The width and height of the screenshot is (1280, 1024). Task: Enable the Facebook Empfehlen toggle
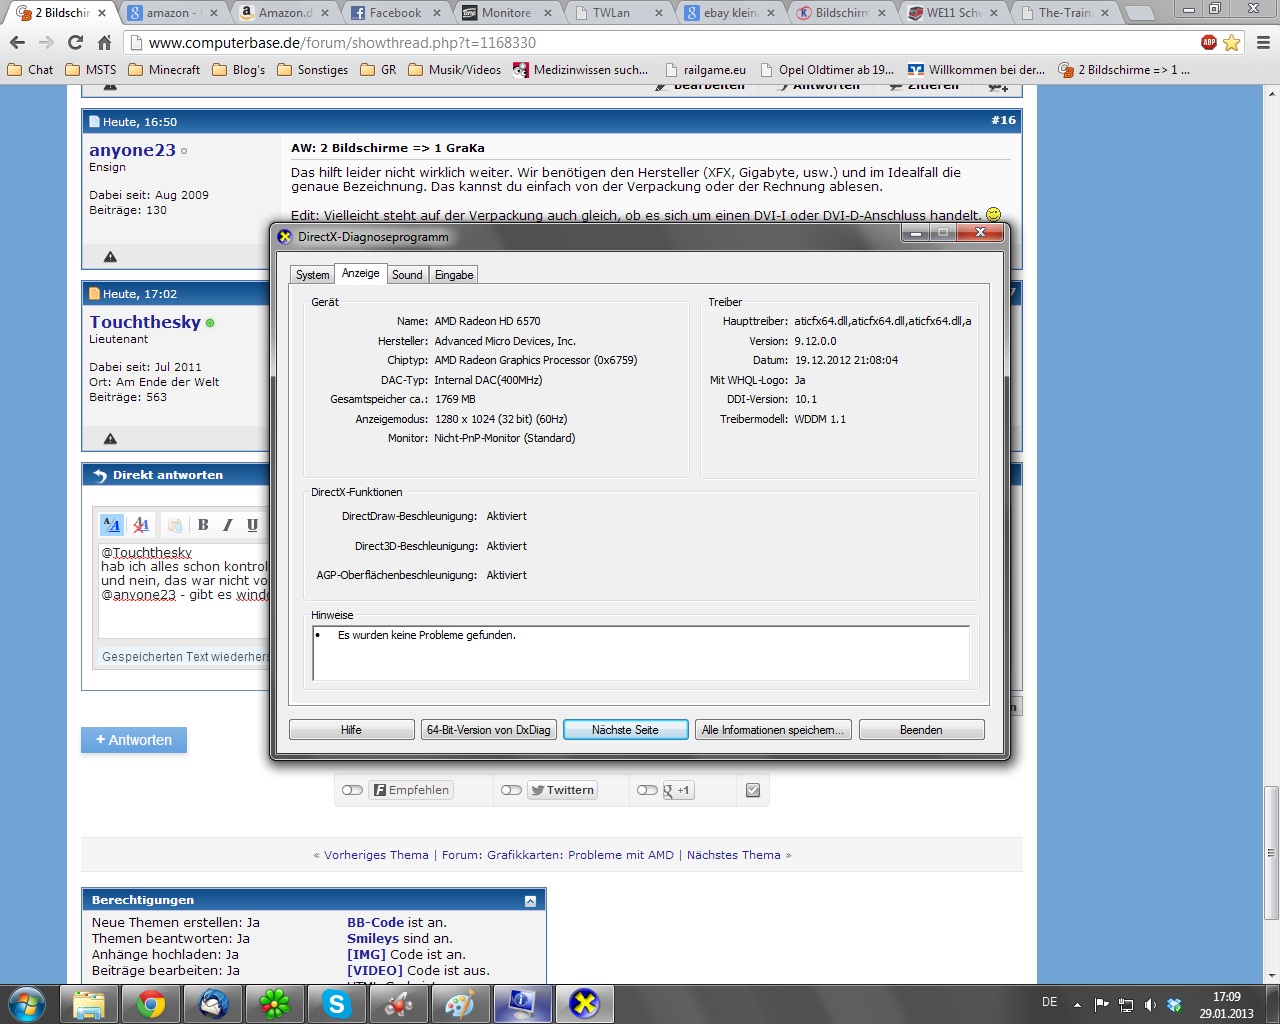[352, 790]
